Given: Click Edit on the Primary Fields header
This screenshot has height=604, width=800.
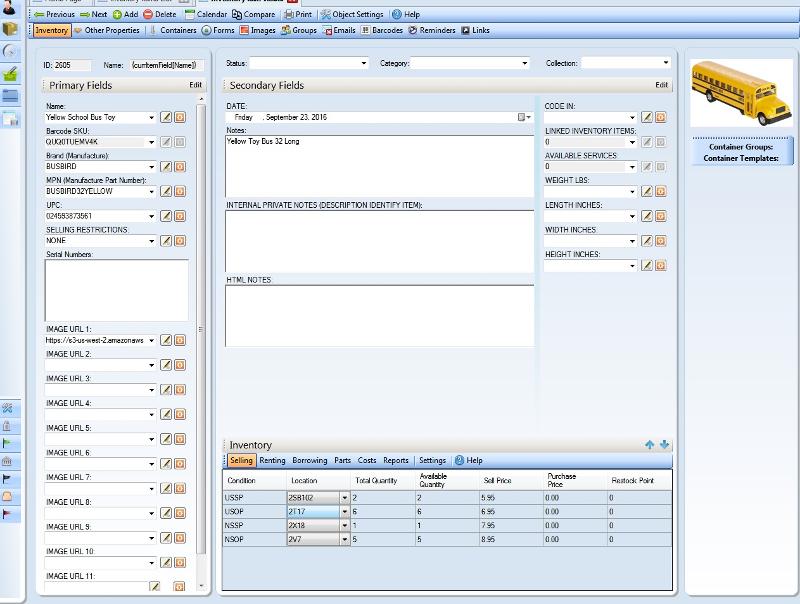Looking at the screenshot, I should click(195, 86).
